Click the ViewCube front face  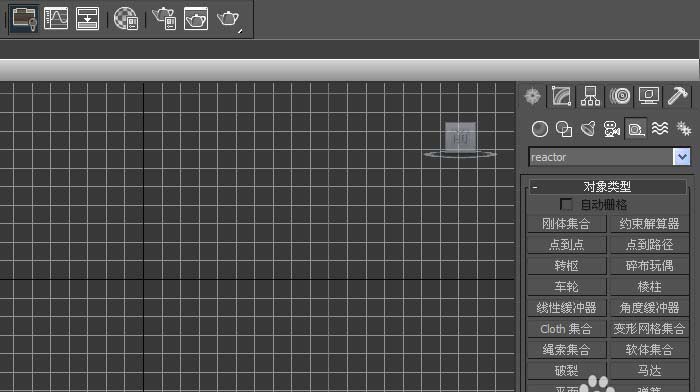click(460, 137)
